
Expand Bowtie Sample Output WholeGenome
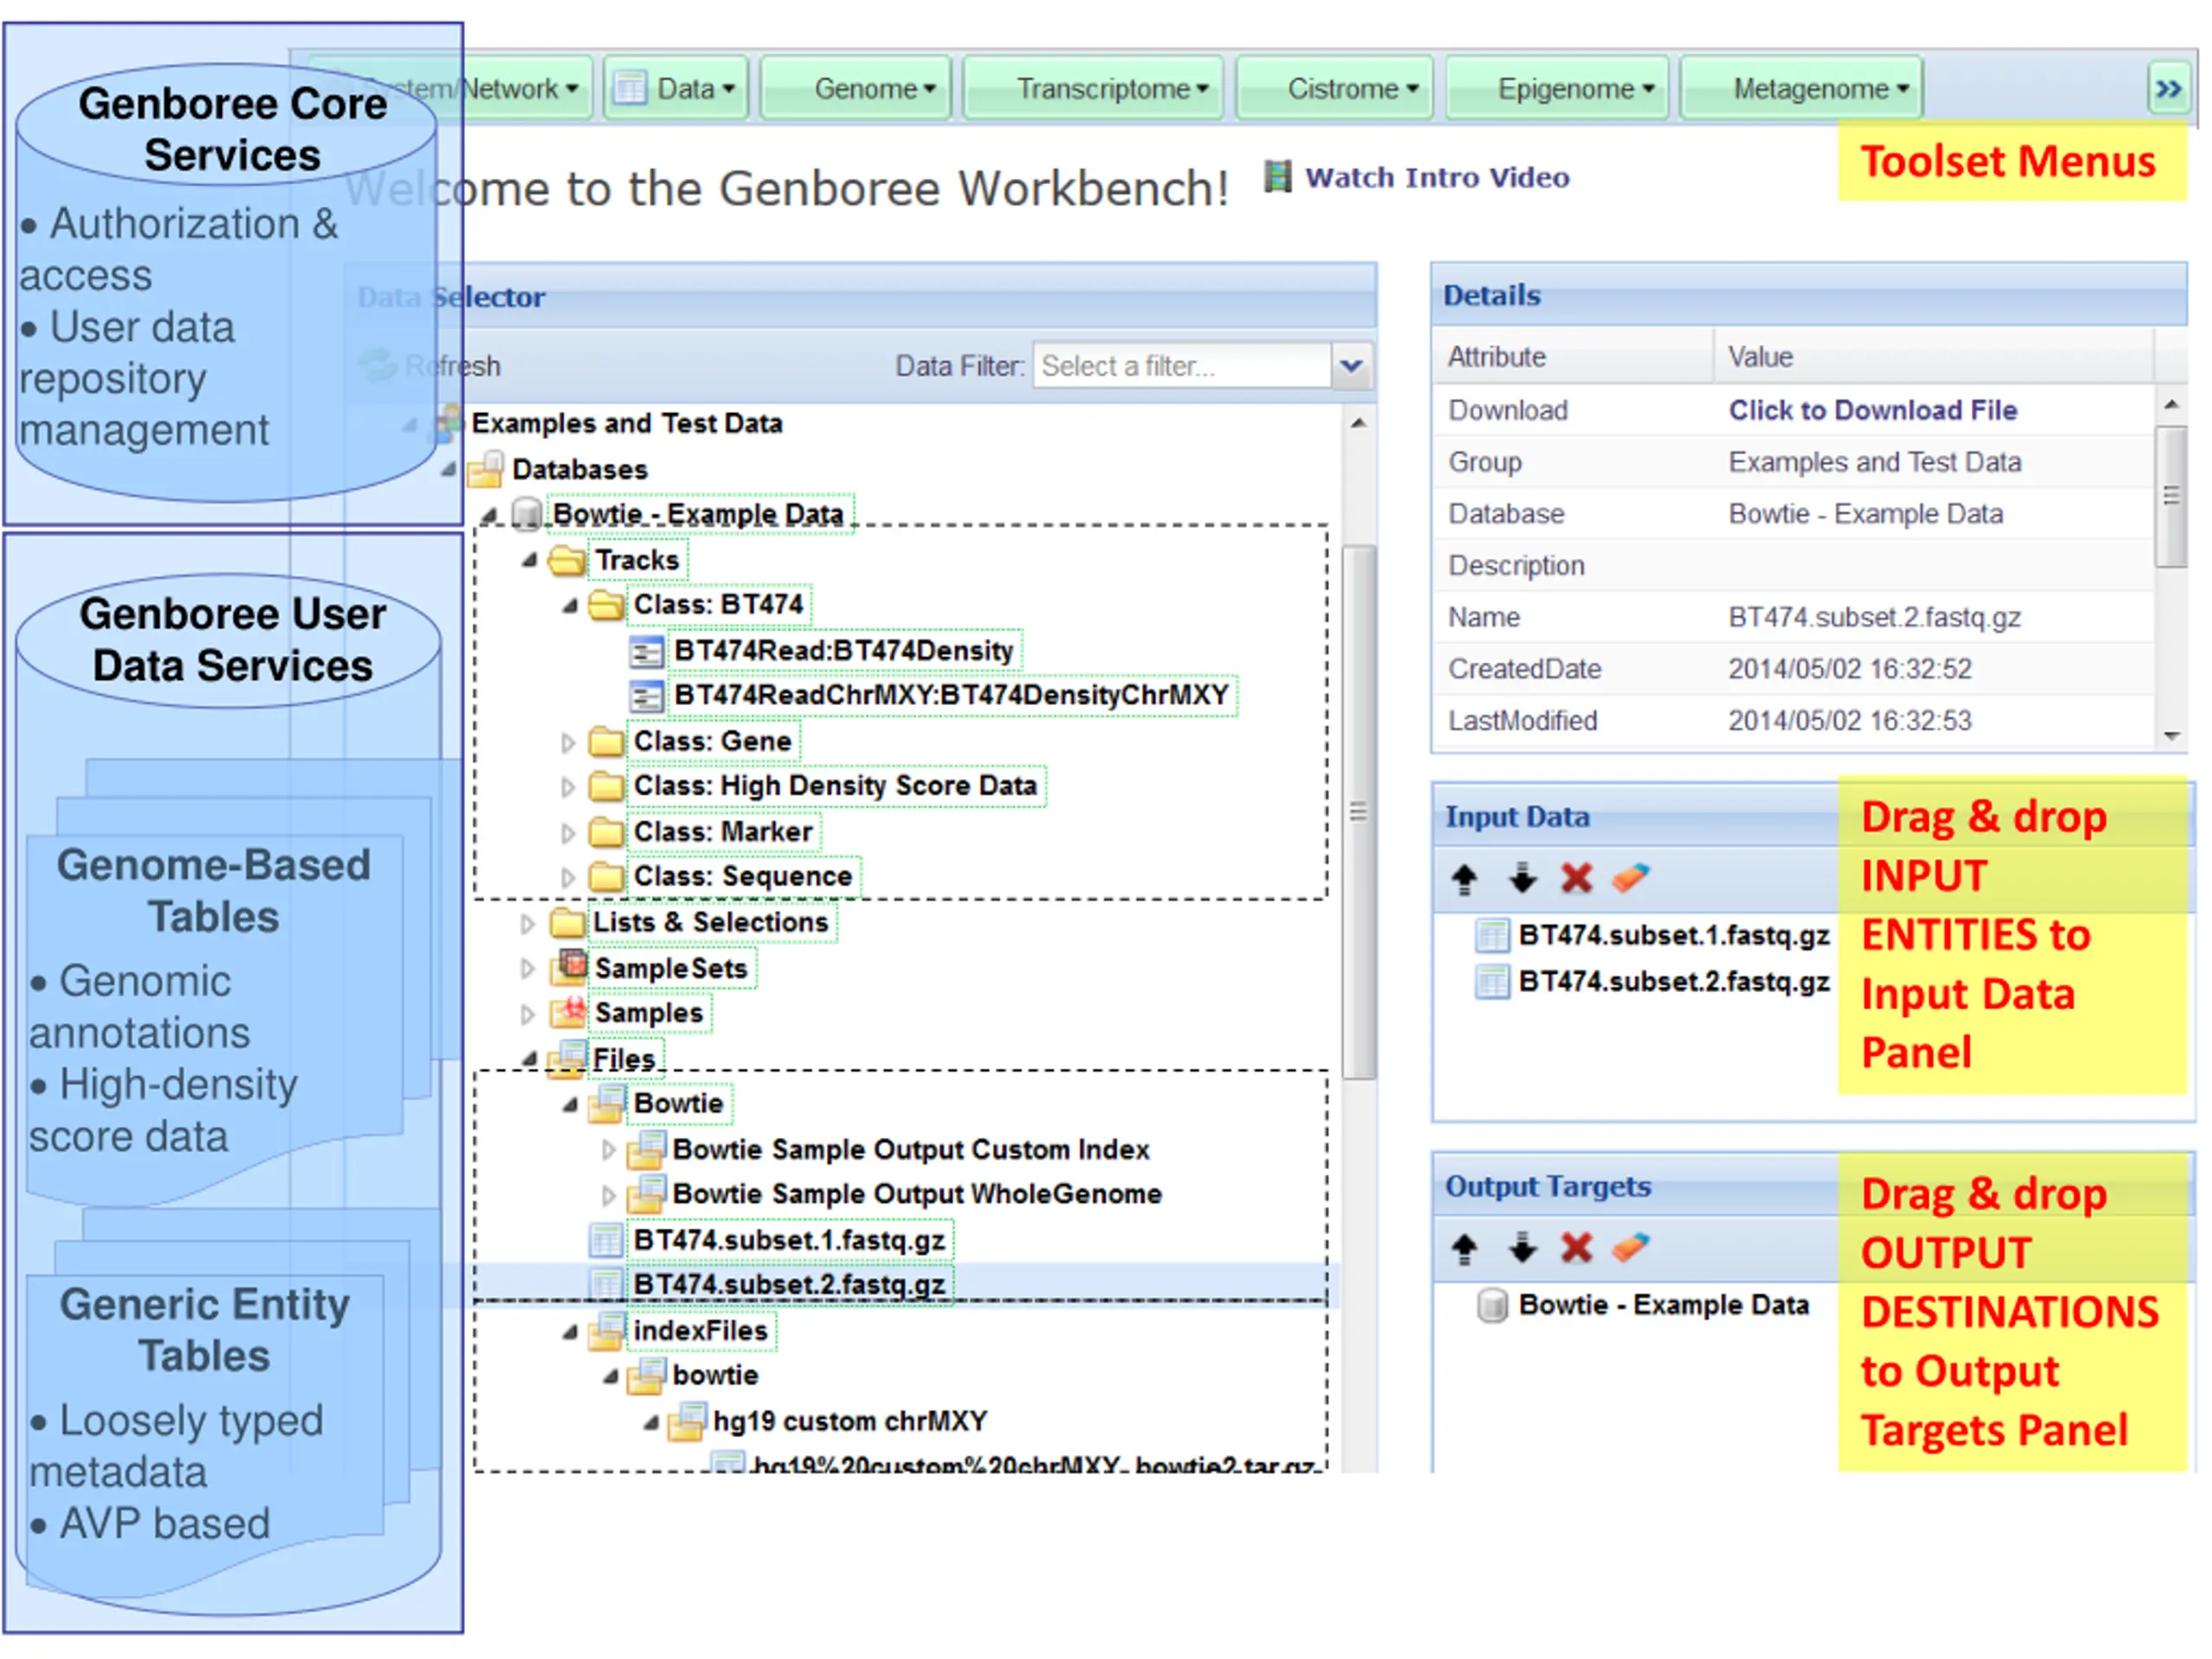coord(608,1195)
